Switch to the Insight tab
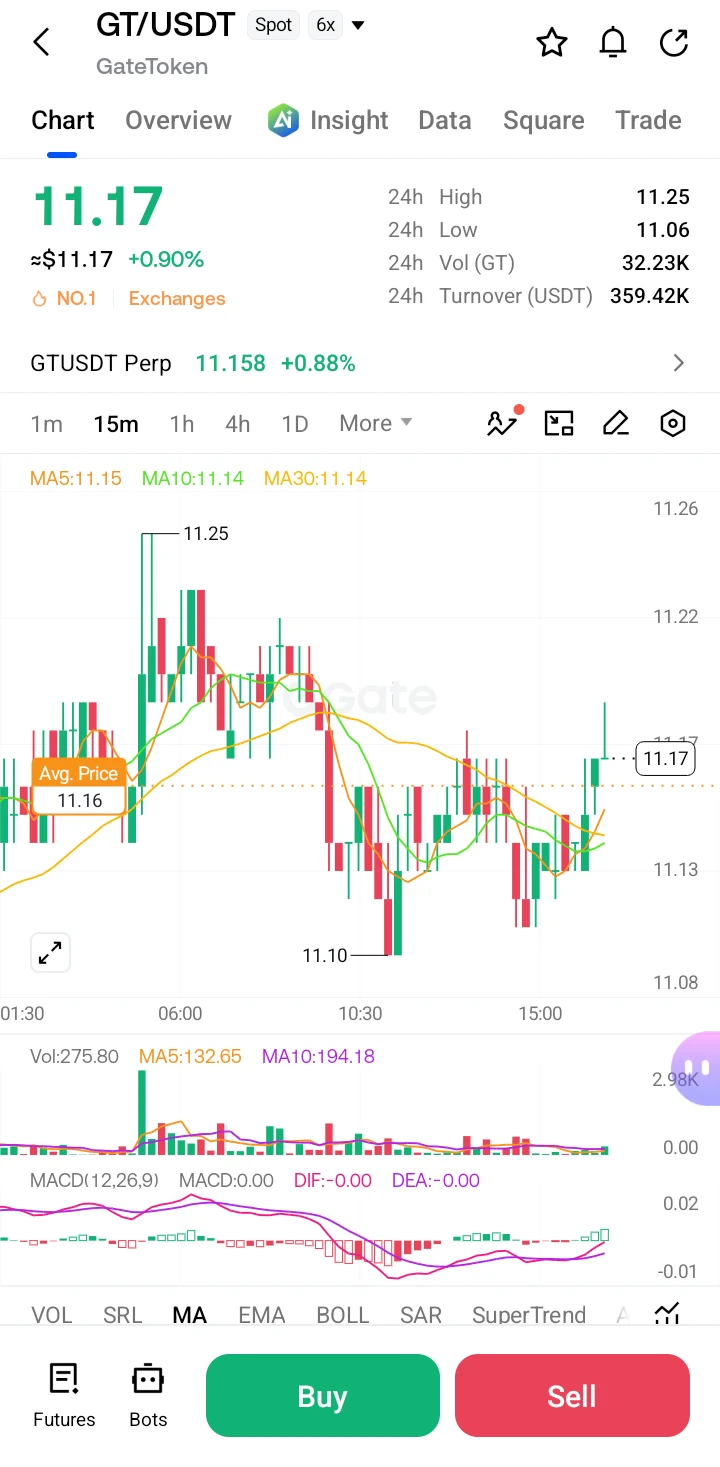 click(349, 121)
